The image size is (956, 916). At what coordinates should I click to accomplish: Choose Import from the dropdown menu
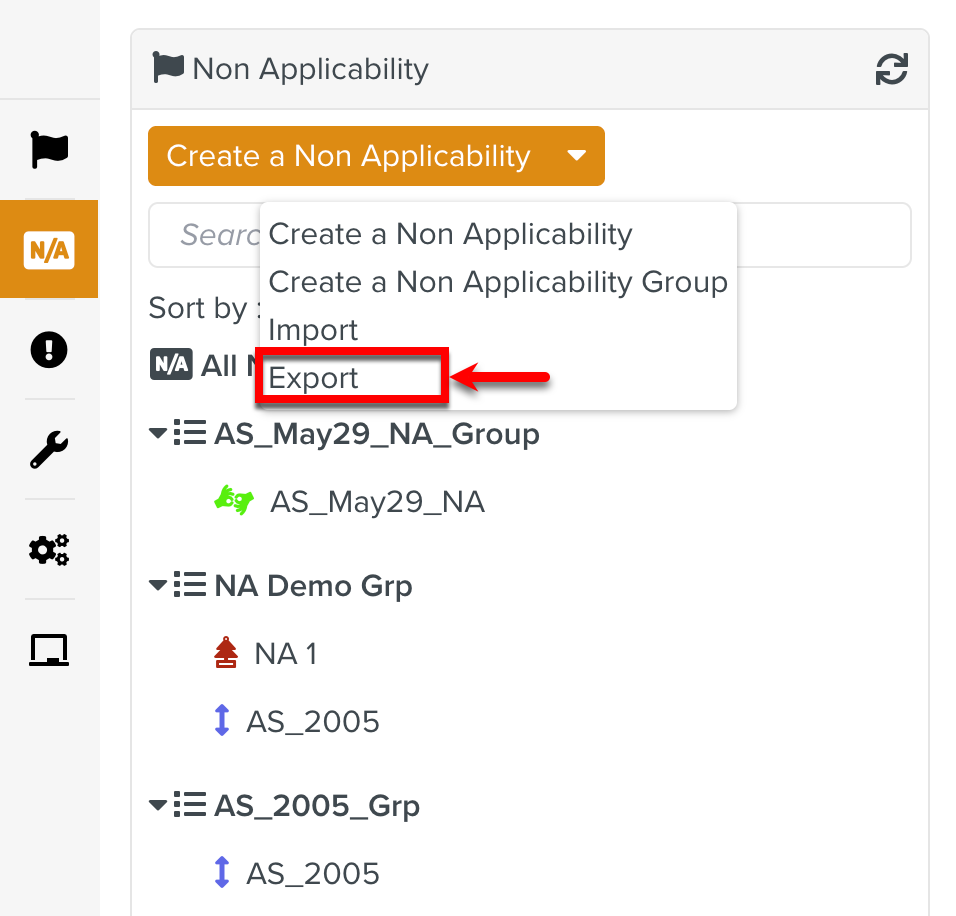(314, 330)
